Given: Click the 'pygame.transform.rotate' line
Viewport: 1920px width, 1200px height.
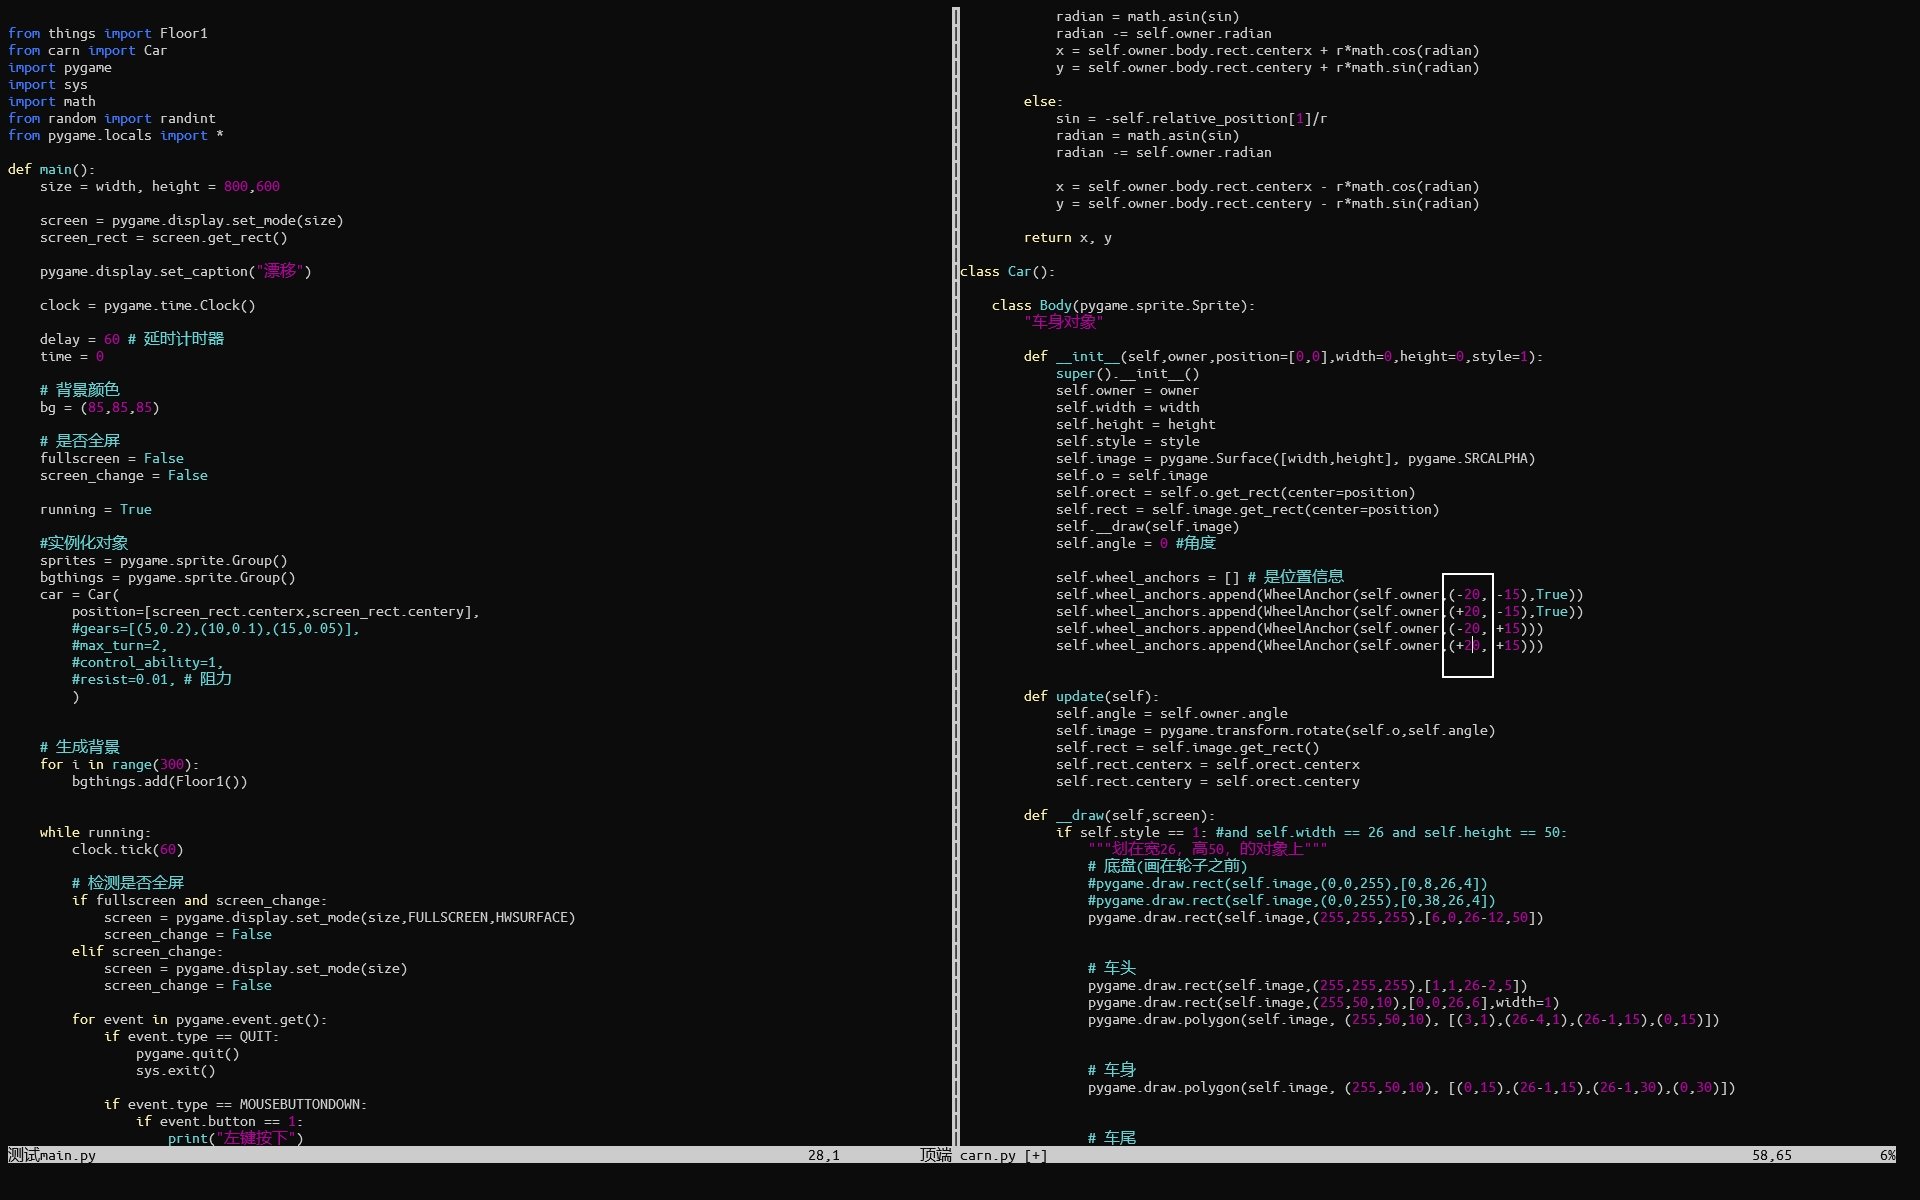Looking at the screenshot, I should [1276, 730].
